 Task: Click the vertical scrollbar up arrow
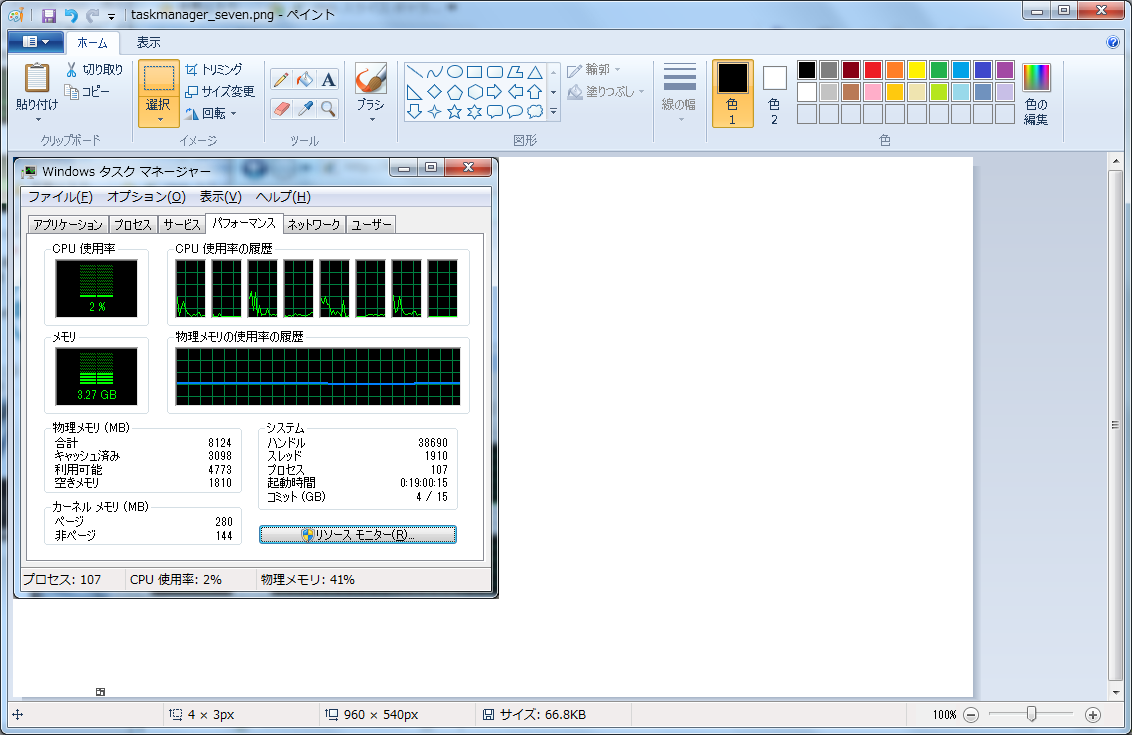tap(1116, 162)
